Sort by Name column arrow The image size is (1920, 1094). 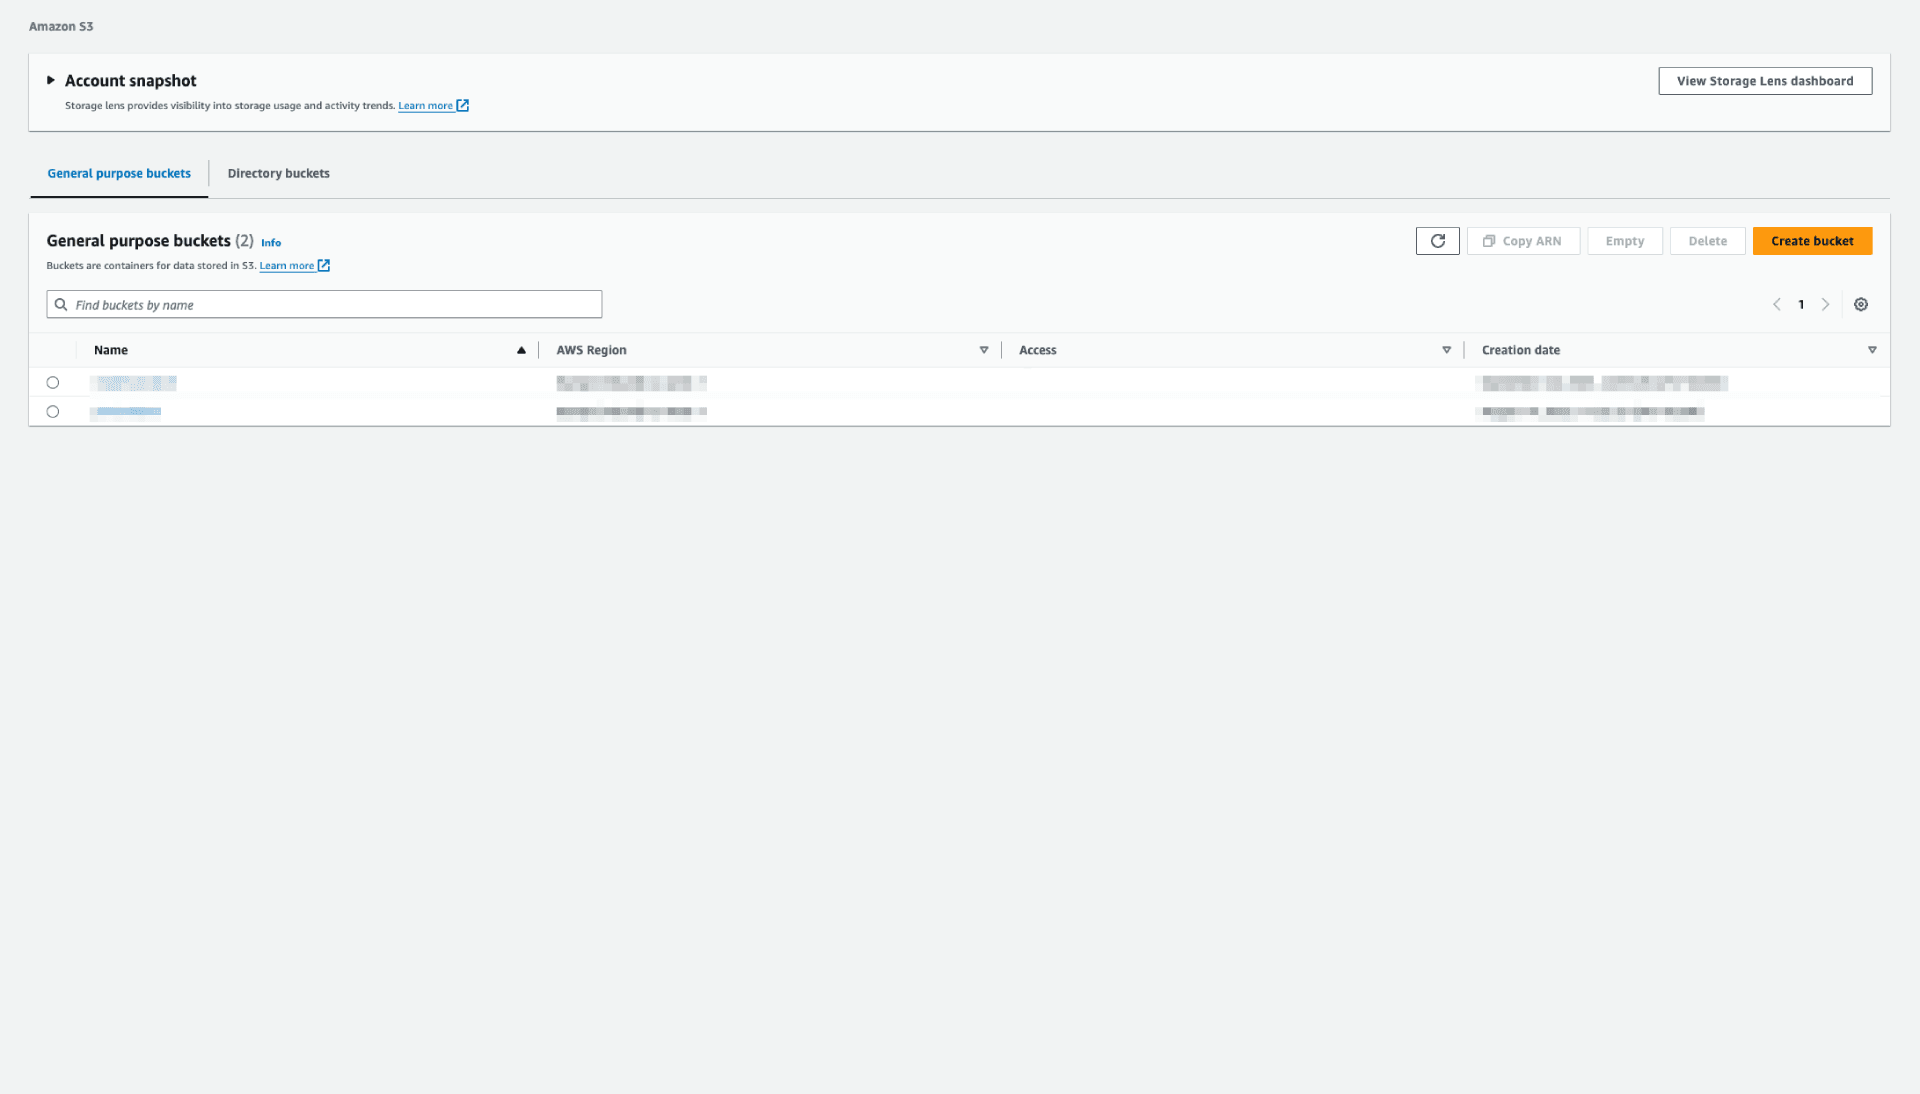(521, 350)
